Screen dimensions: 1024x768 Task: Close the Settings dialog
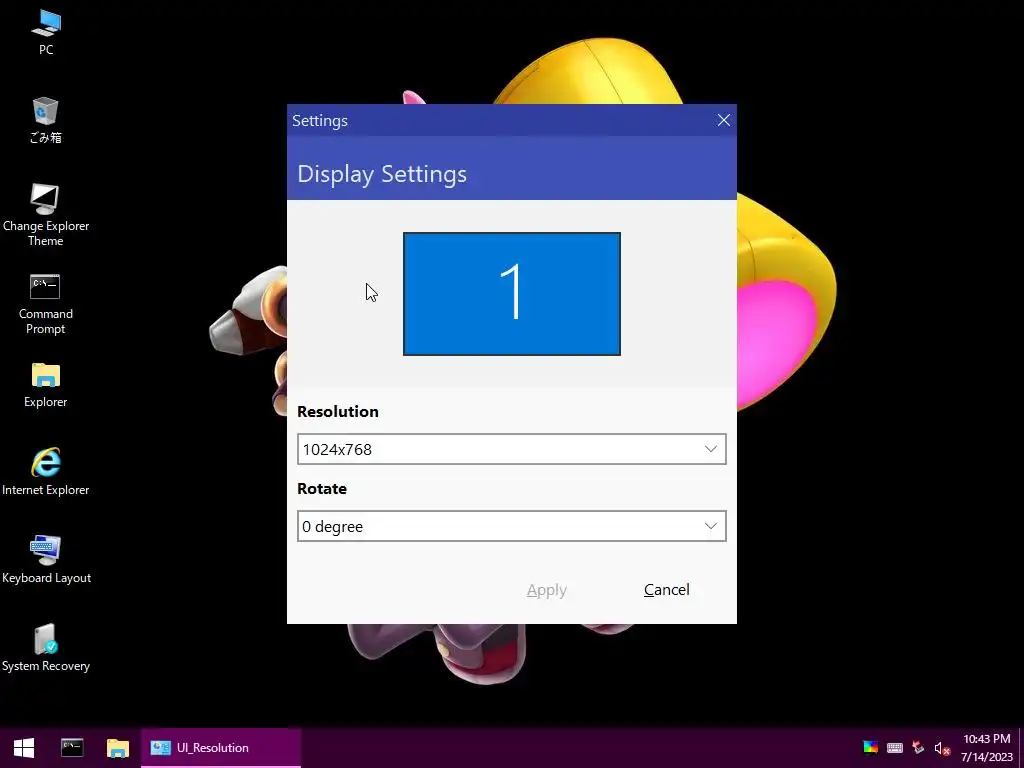(x=724, y=120)
